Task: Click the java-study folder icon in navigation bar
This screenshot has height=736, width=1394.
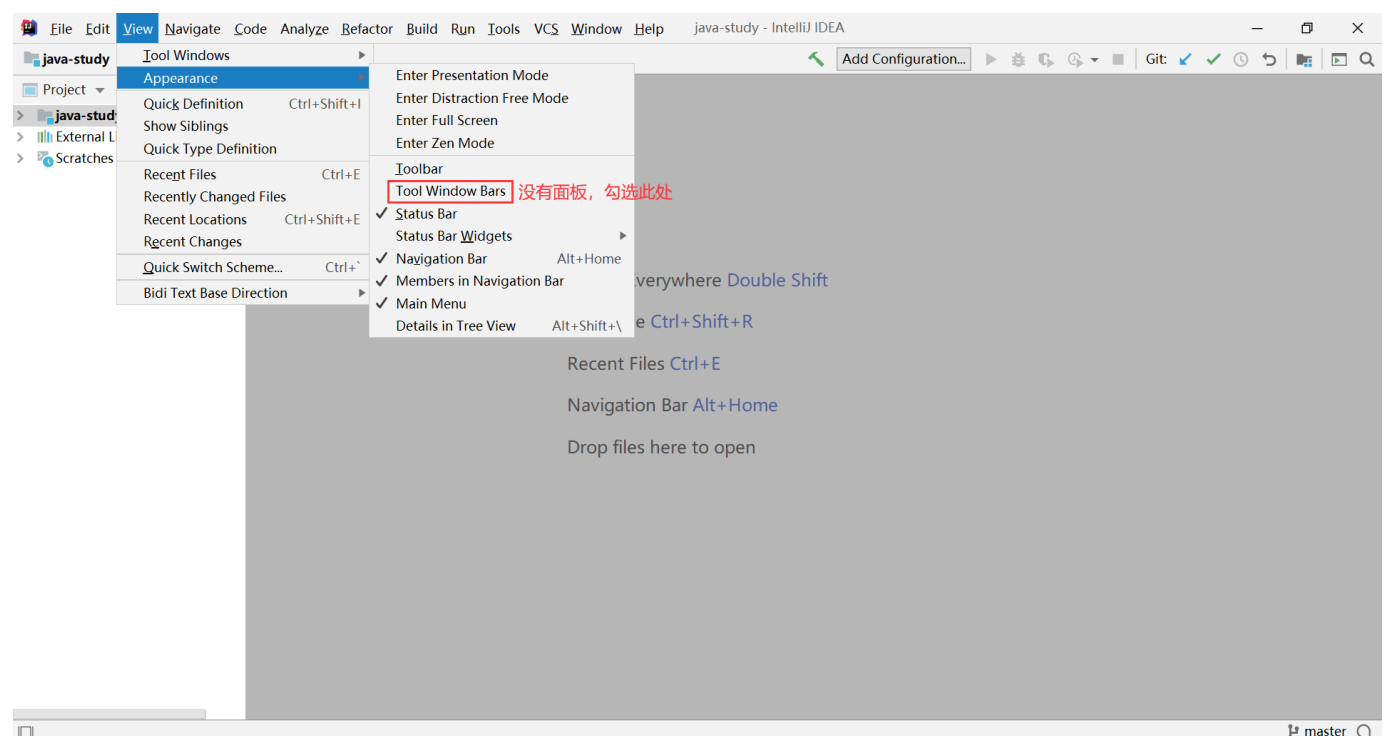Action: pos(32,59)
